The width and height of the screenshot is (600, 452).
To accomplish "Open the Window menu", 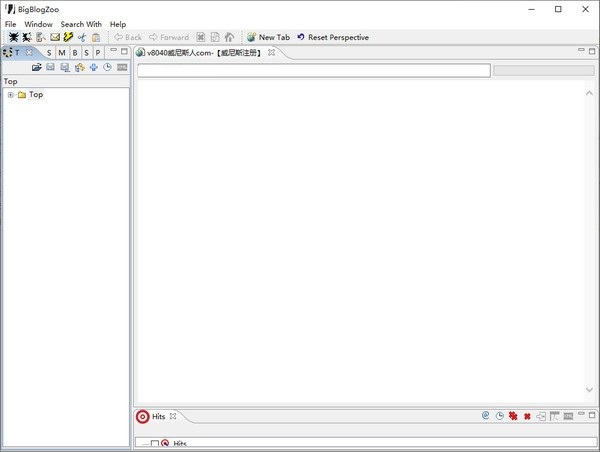I will [38, 24].
